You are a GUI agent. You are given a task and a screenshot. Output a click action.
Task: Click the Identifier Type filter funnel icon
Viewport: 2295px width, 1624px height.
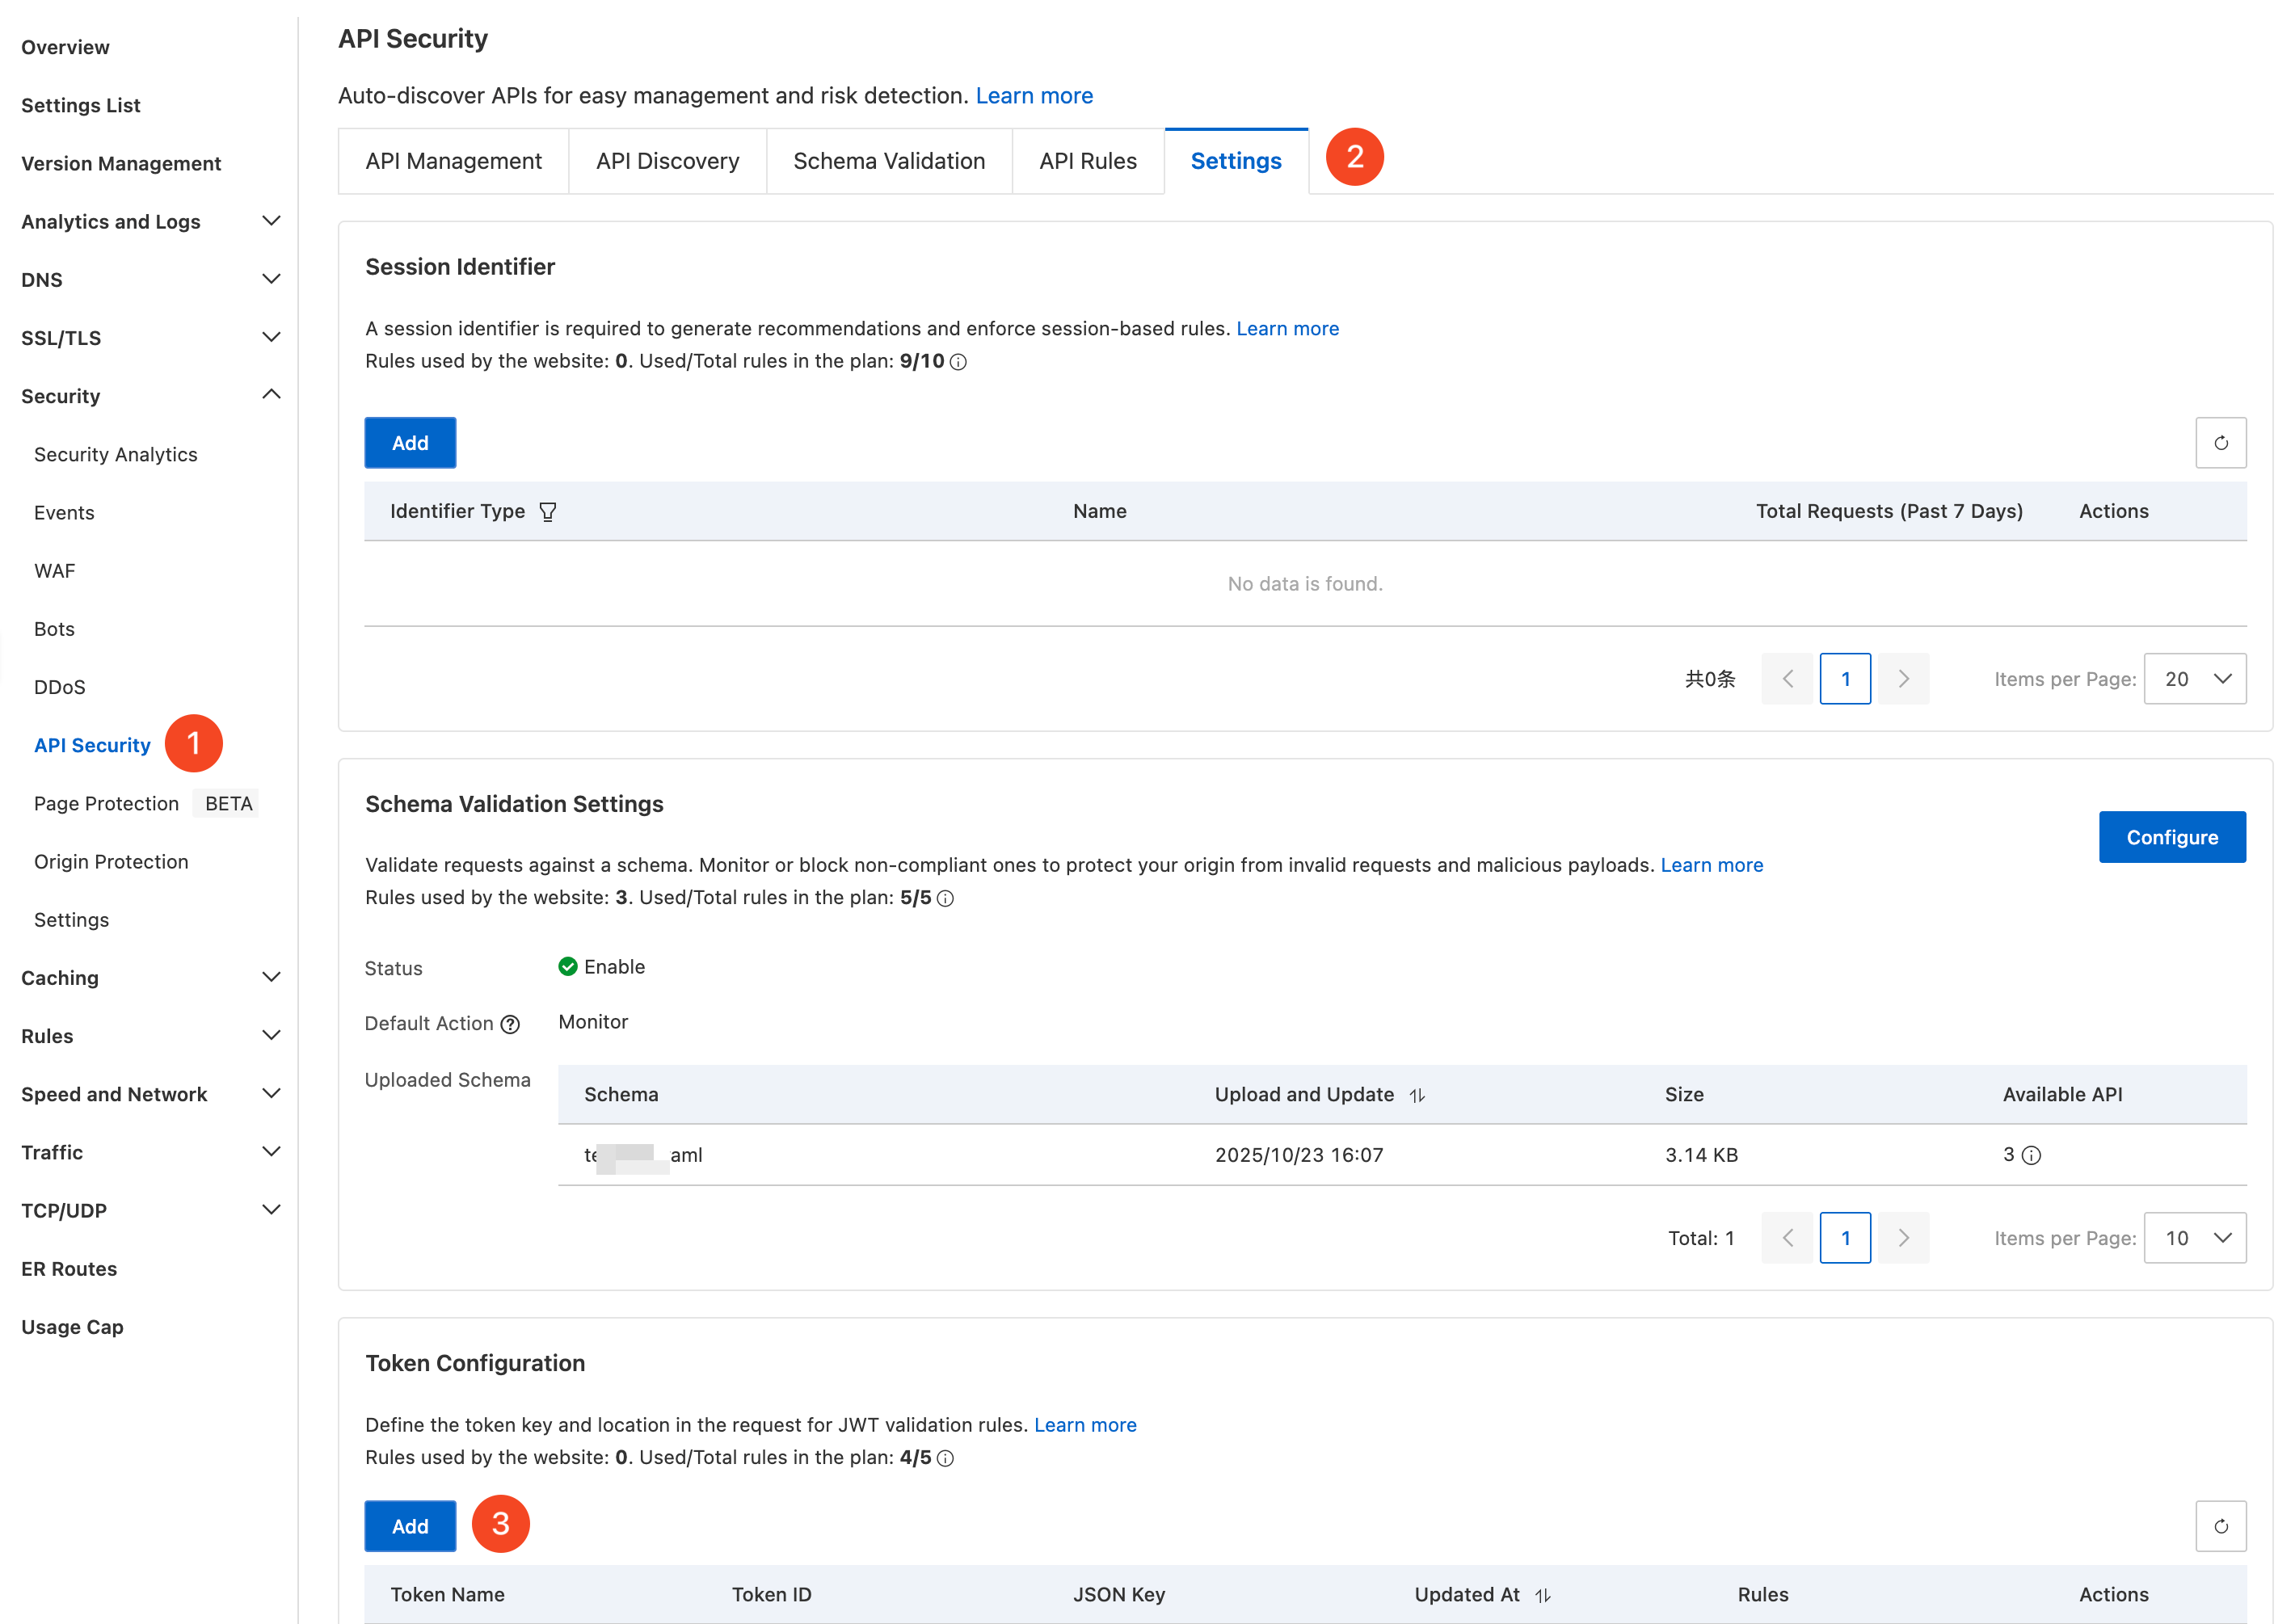[547, 512]
